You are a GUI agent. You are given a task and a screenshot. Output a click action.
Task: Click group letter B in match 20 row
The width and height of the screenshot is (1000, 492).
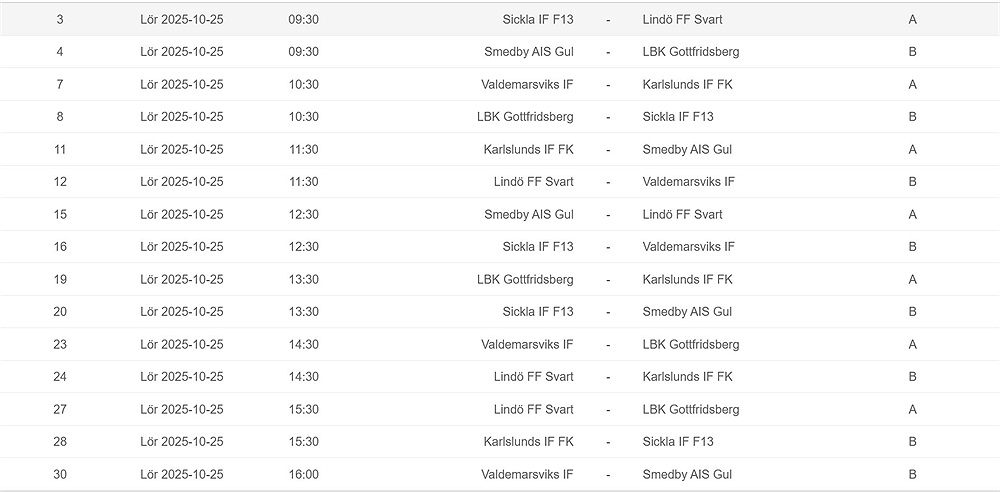(912, 312)
